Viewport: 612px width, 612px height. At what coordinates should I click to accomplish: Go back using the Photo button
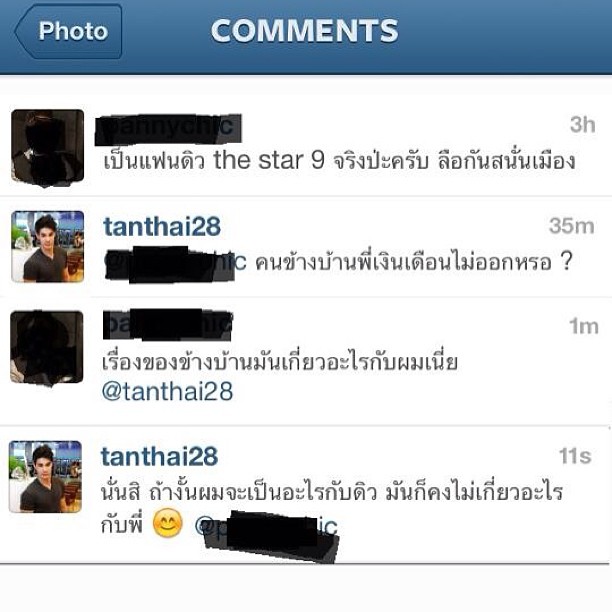[69, 32]
